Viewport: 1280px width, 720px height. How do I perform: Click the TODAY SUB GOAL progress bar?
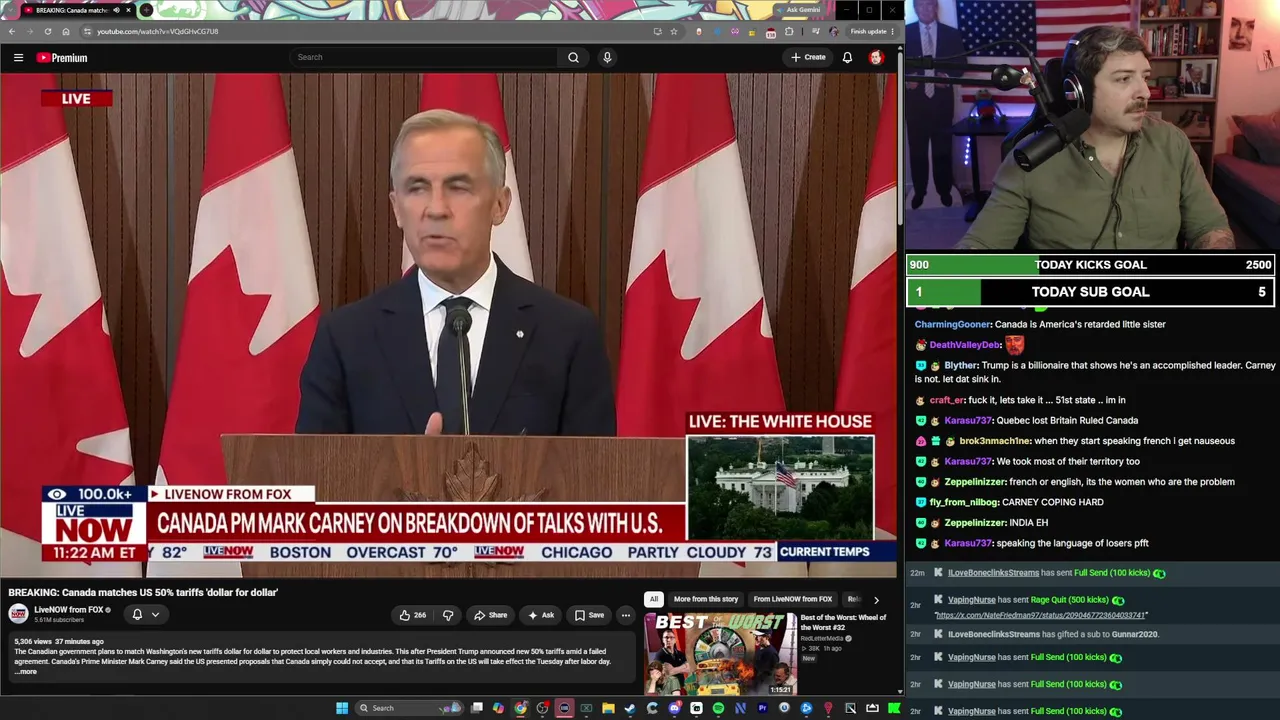pyautogui.click(x=1090, y=292)
